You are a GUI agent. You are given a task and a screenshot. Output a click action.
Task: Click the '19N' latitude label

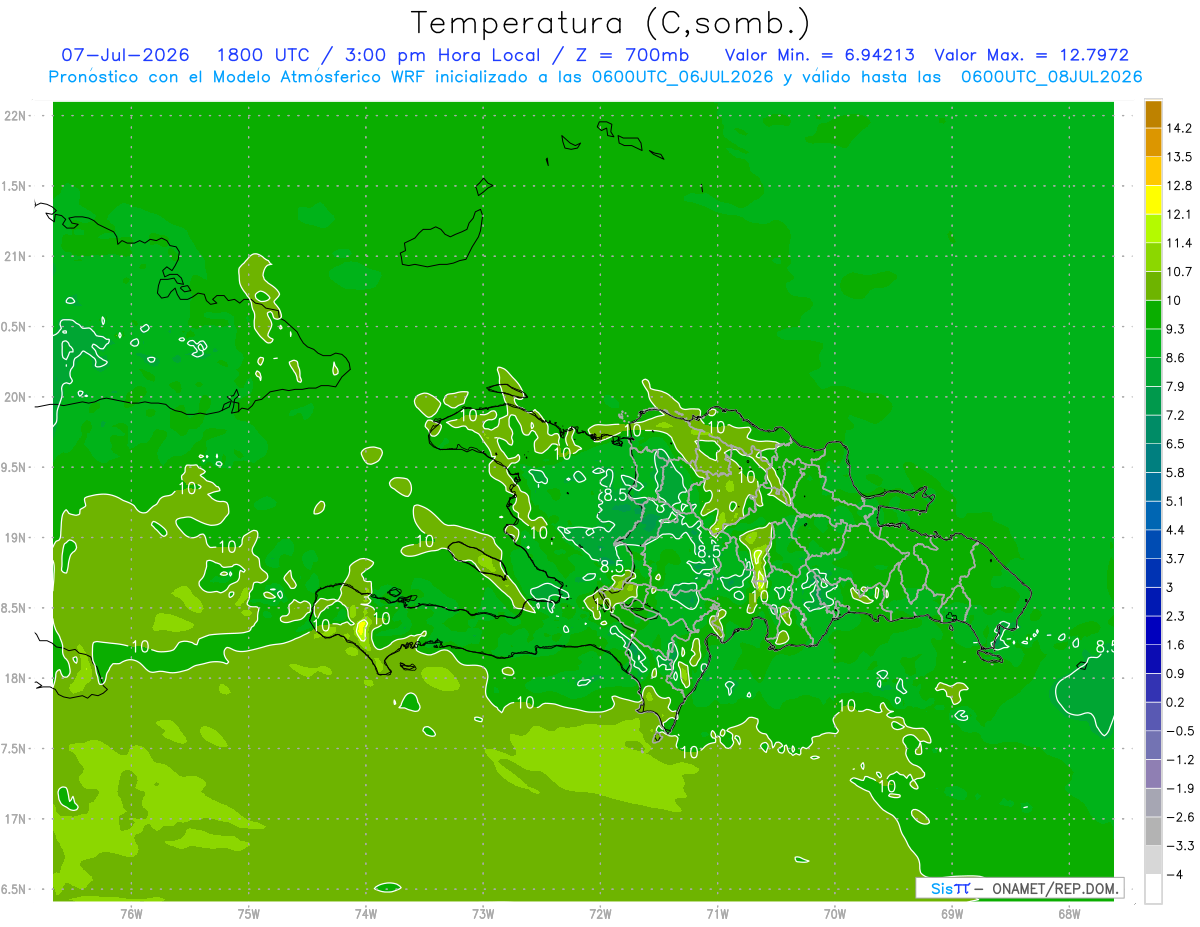pyautogui.click(x=15, y=538)
